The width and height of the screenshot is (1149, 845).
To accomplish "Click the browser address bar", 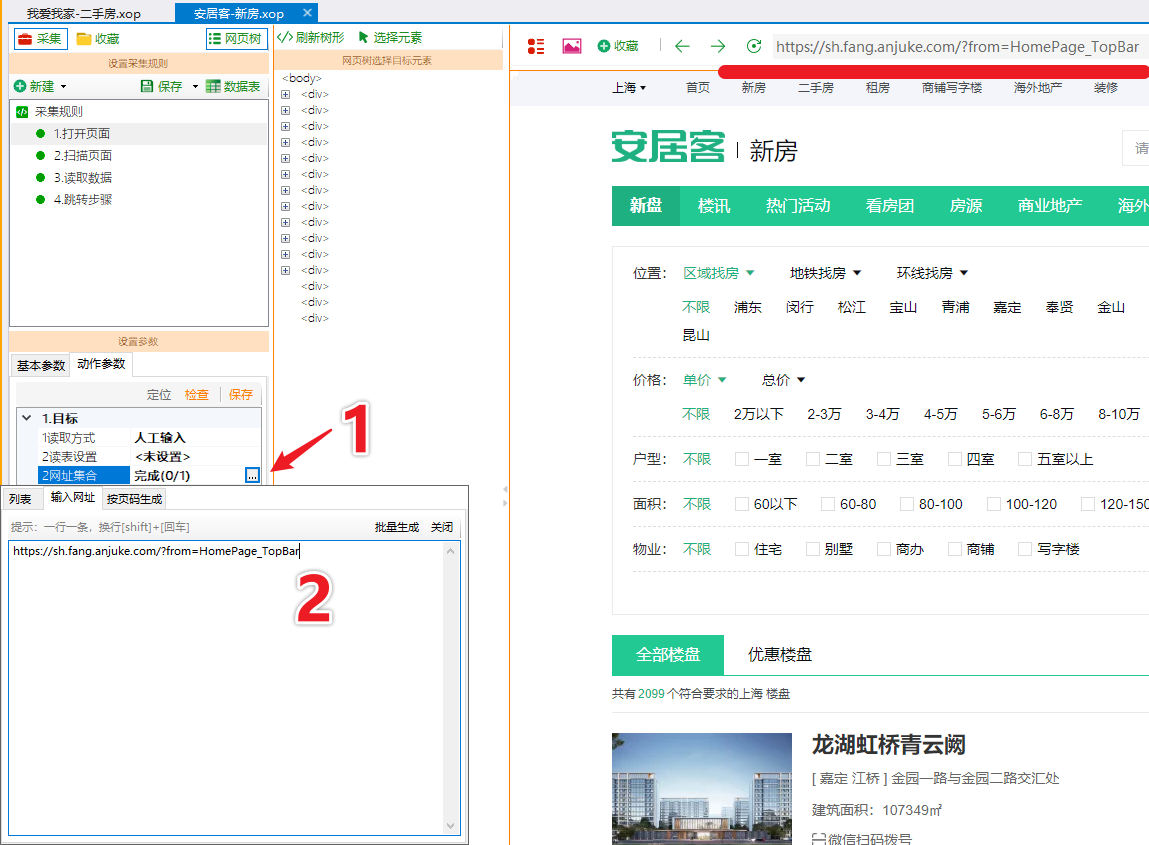I will point(960,47).
